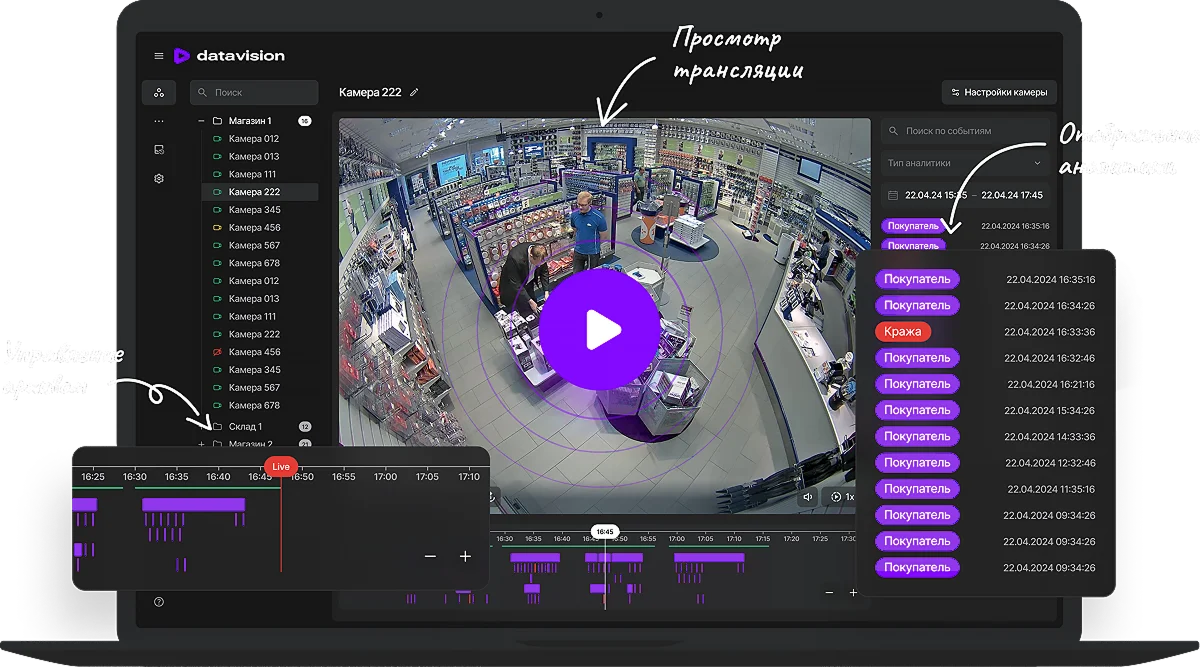Collapse the Магазин 1 folder
Viewport: 1200px width, 667px height.
(201, 121)
